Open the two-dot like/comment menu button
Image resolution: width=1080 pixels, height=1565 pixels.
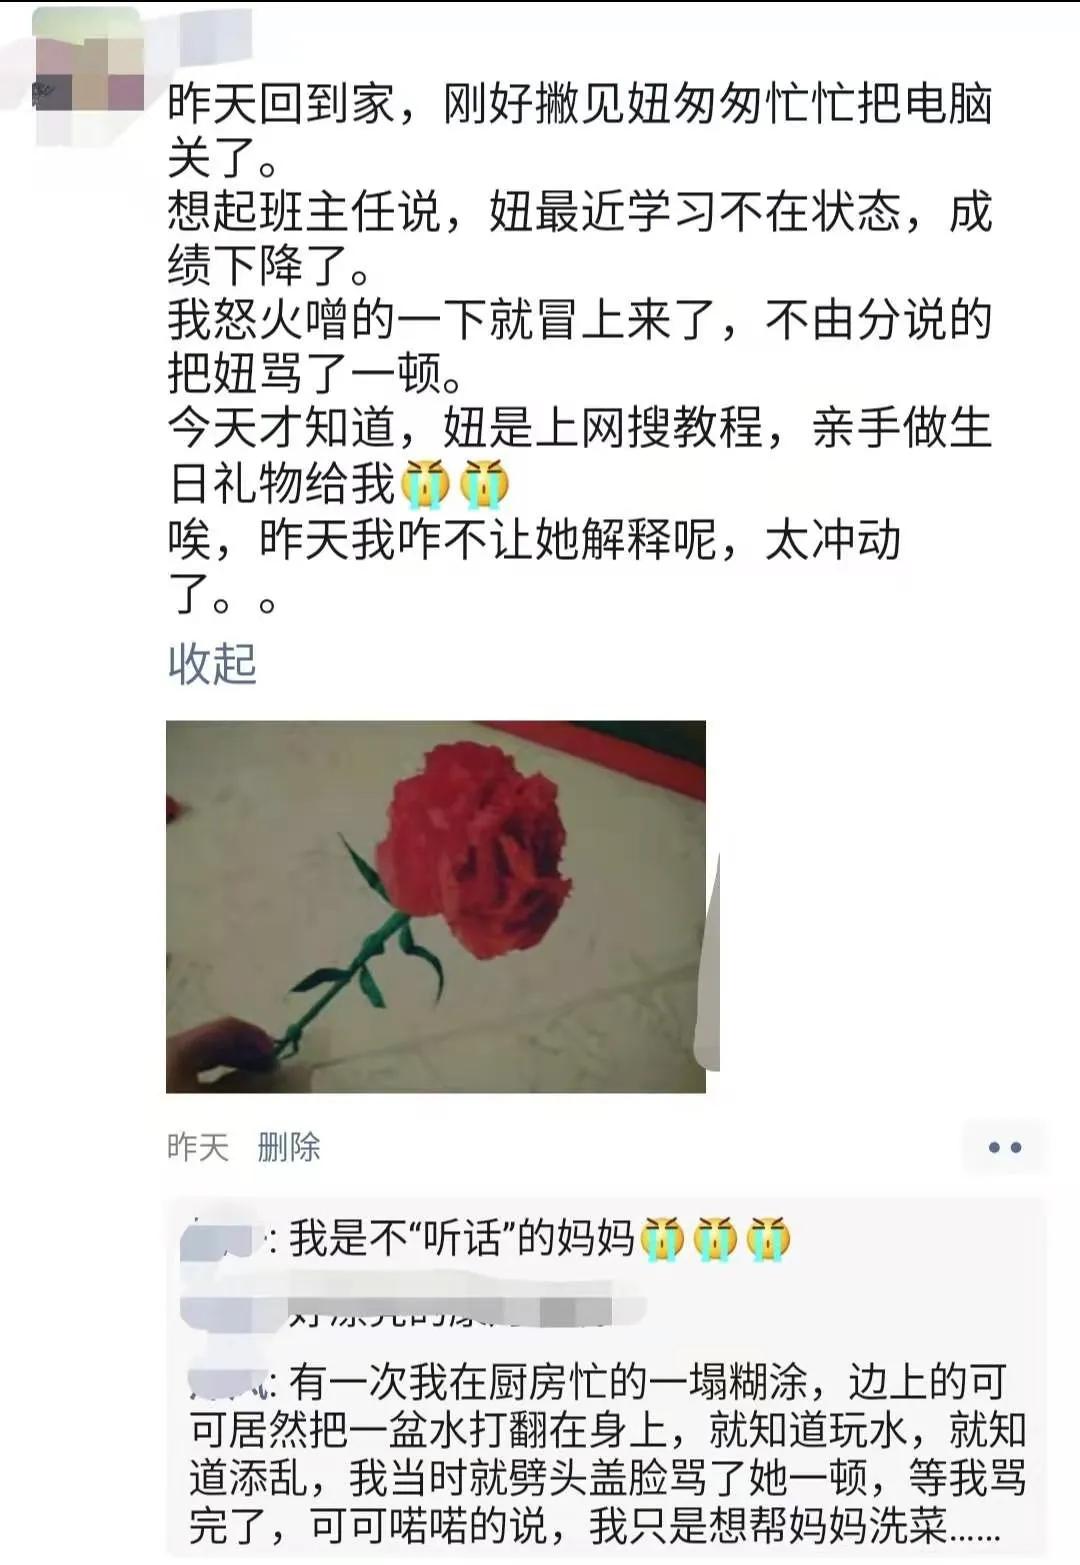tap(1004, 1147)
